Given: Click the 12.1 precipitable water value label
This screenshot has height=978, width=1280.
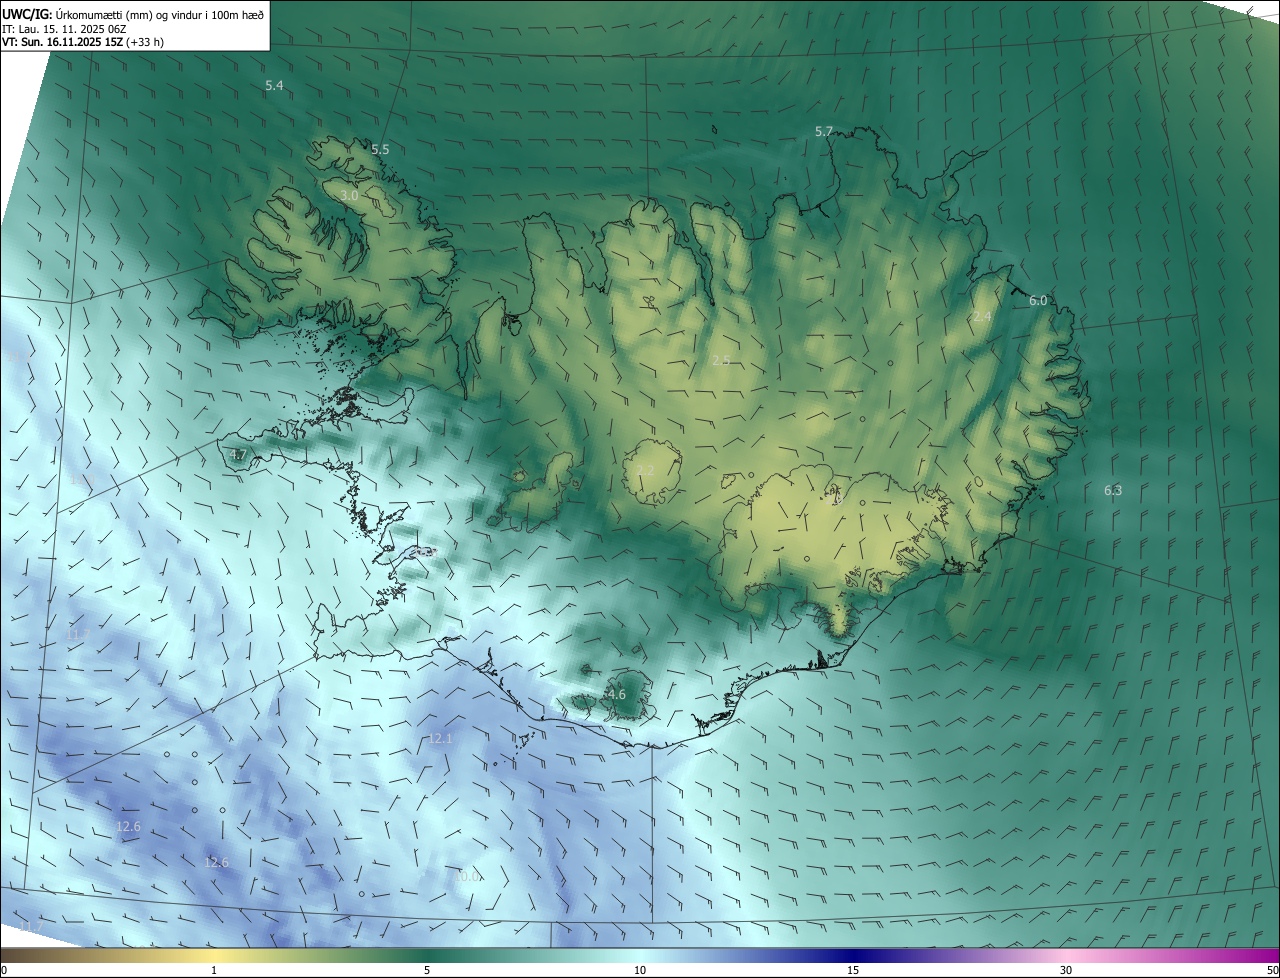Looking at the screenshot, I should 441,738.
